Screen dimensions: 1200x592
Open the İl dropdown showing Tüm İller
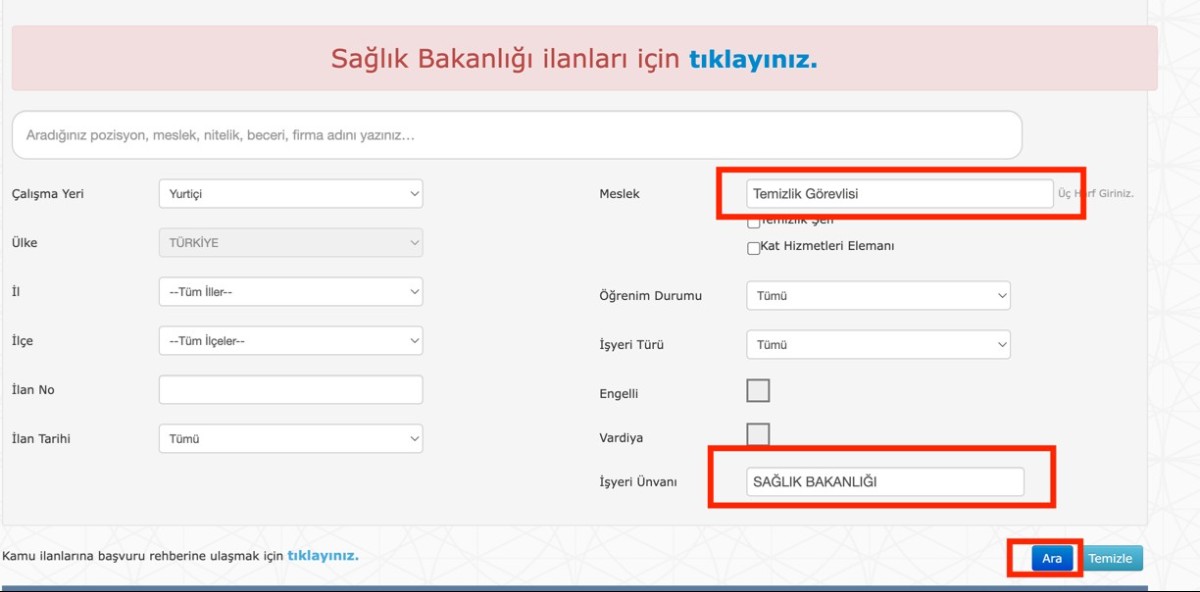tap(290, 291)
